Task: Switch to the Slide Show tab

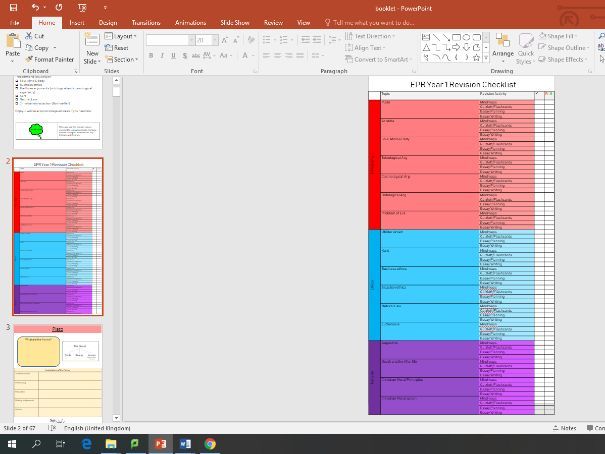Action: (235, 23)
